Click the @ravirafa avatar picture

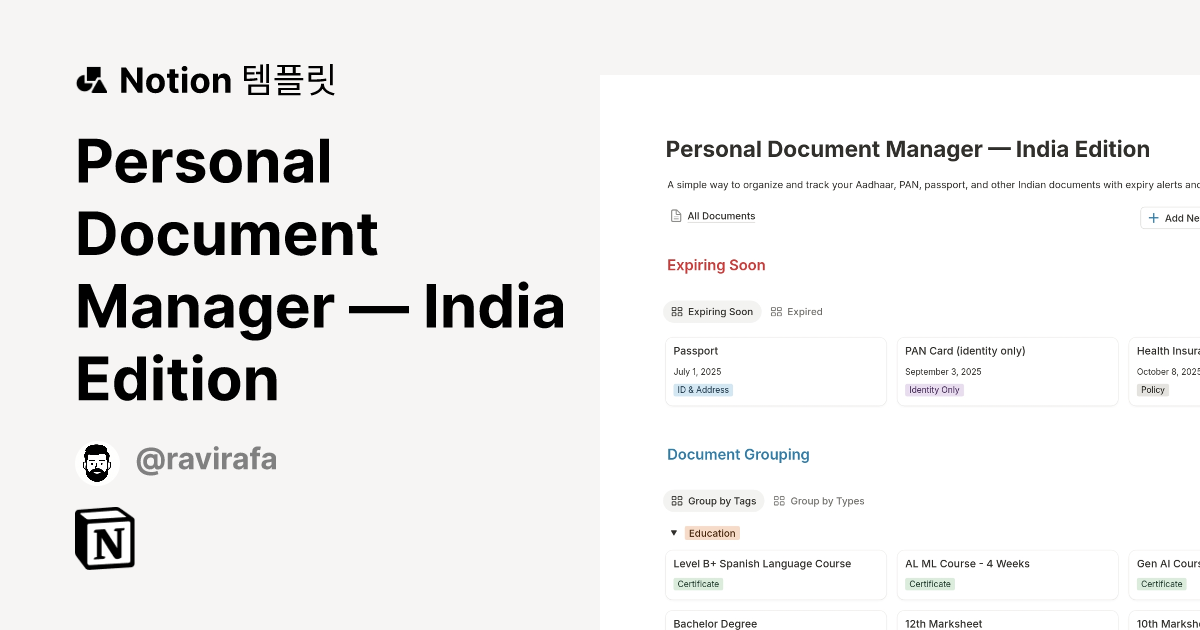[x=97, y=462]
